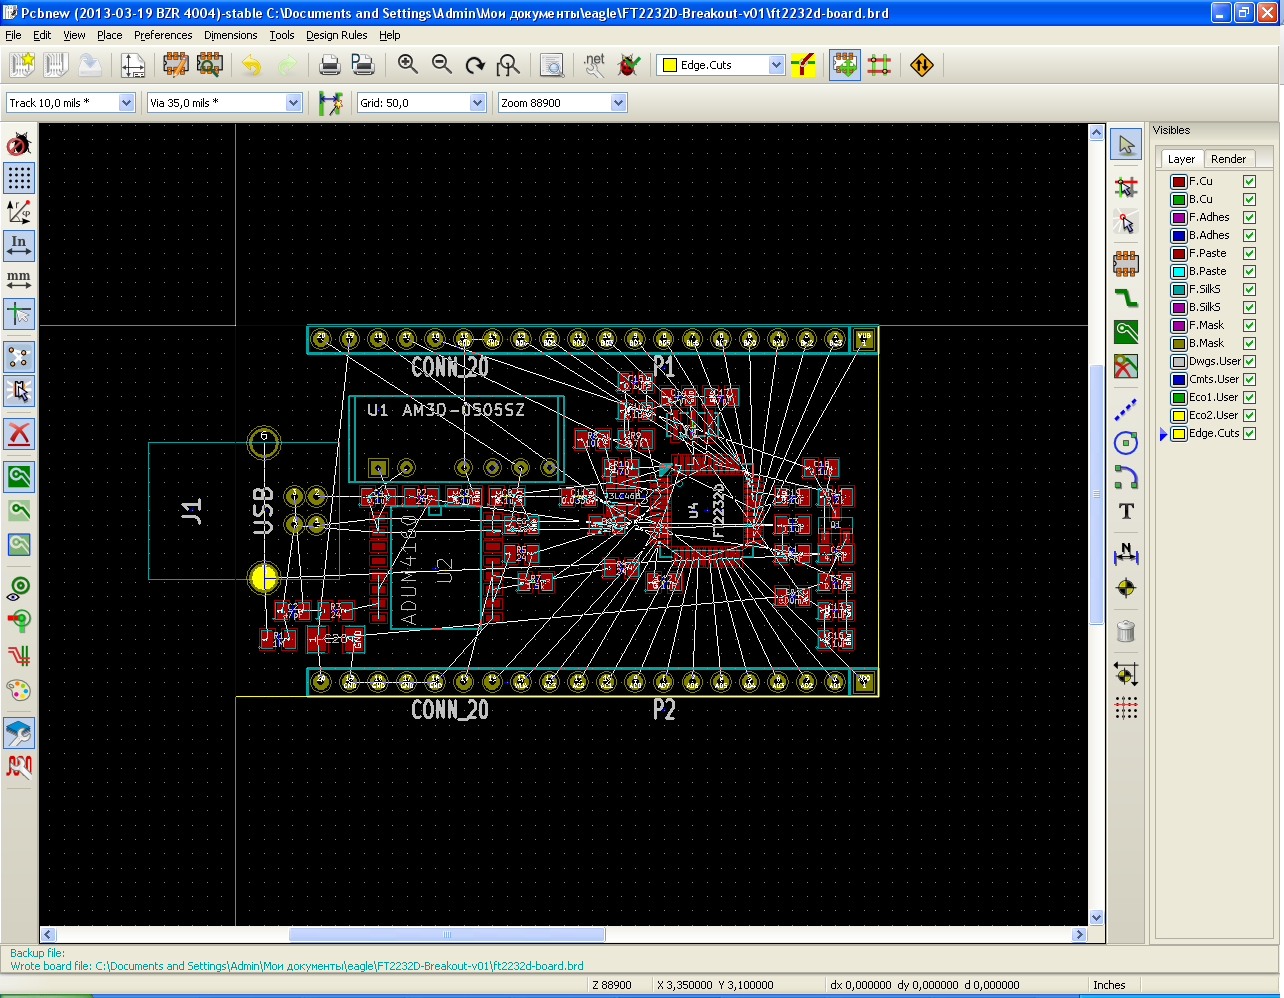
Task: Enable module mode icon in toolbar
Action: tap(845, 65)
